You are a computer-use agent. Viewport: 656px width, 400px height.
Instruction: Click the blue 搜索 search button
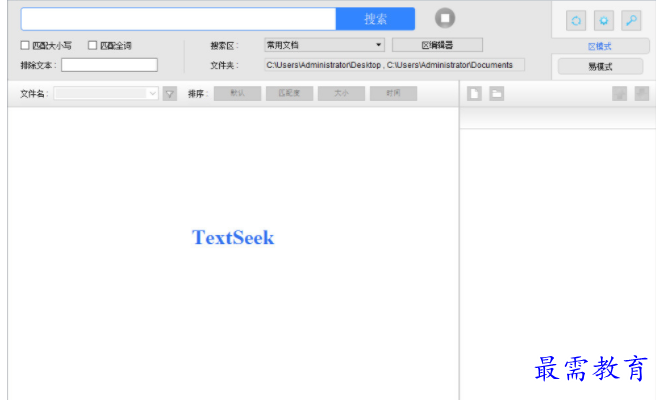click(x=375, y=19)
